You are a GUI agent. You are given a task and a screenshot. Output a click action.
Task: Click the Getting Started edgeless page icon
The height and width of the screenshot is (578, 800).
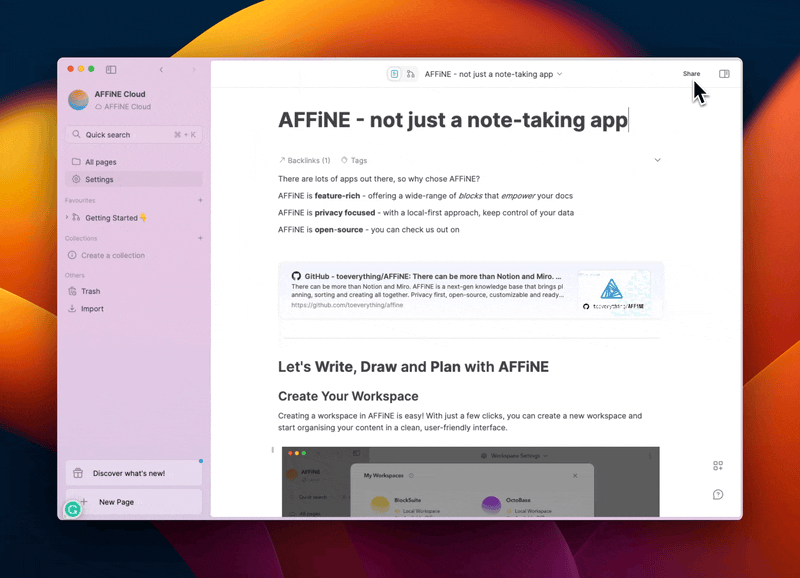click(76, 217)
